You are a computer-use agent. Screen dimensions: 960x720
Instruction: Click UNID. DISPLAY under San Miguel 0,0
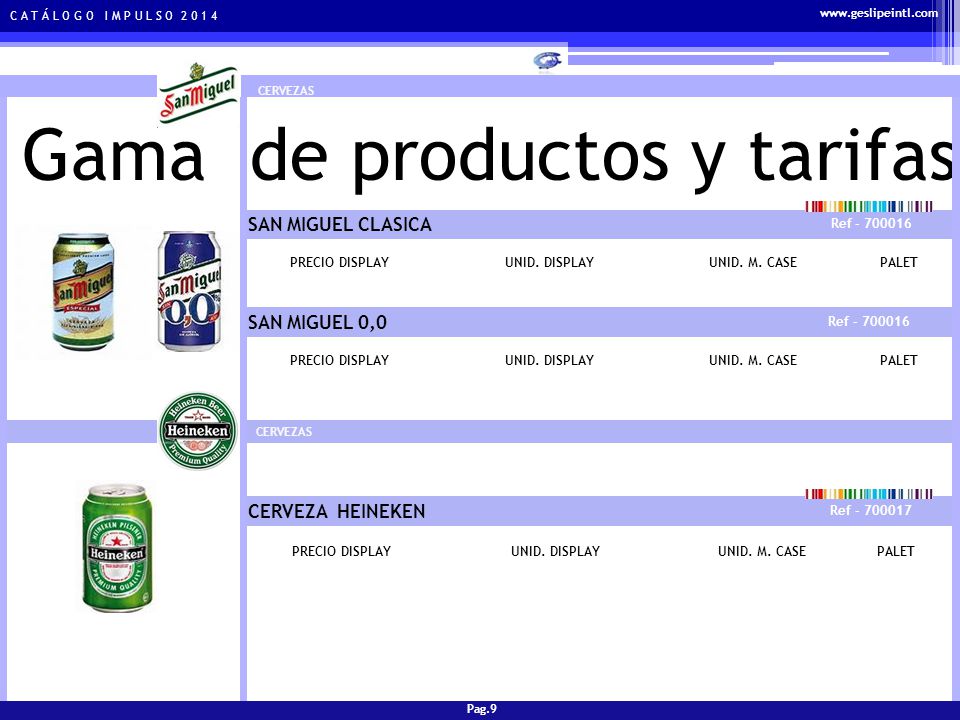(549, 360)
